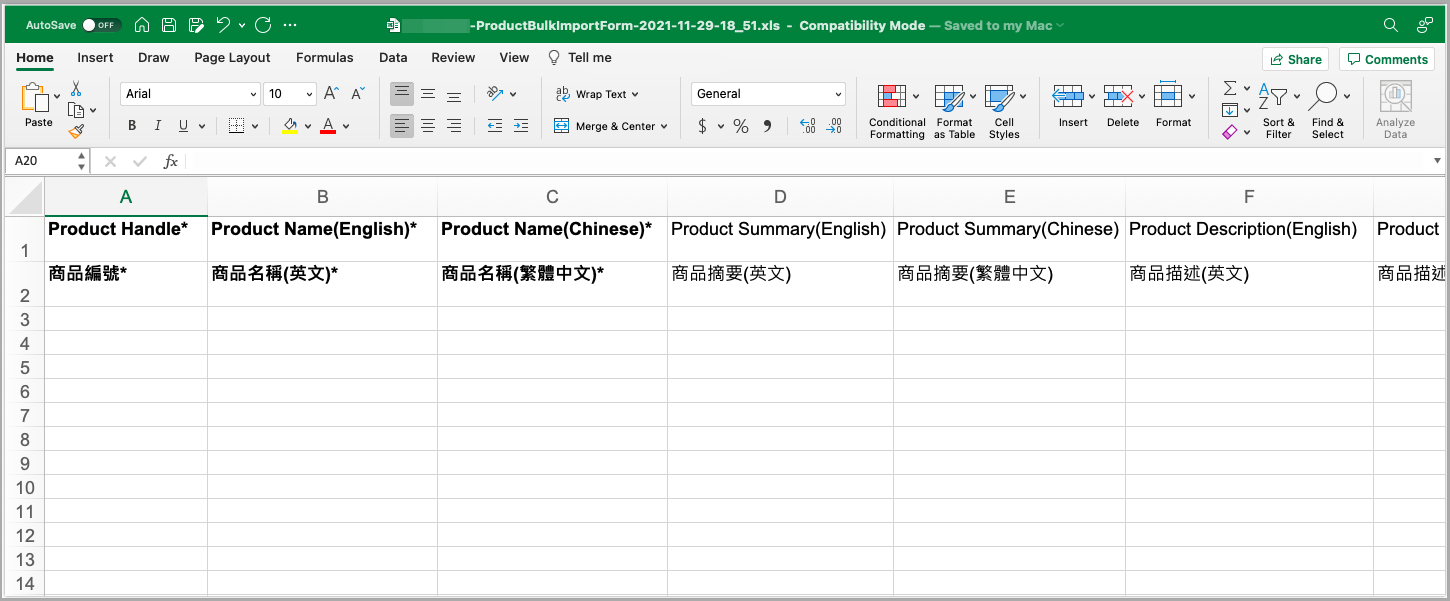Click the Fill down-arrow icon
The width and height of the screenshot is (1450, 601).
1230,110
